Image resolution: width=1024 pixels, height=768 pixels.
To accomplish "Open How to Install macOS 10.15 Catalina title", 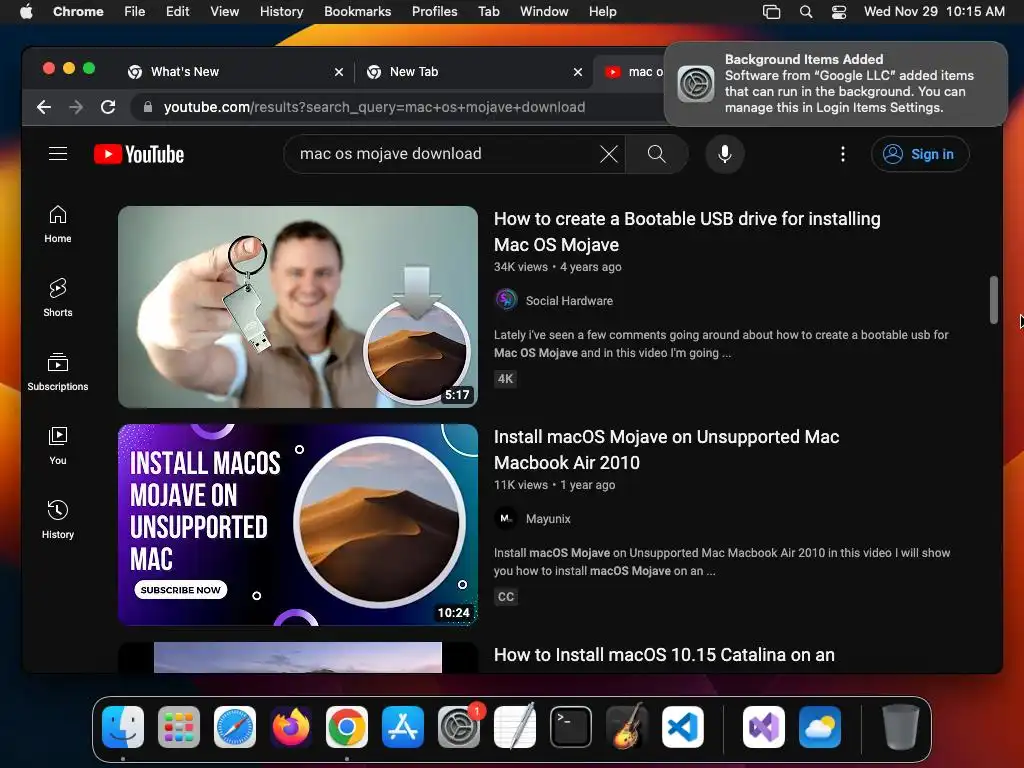I will point(664,655).
